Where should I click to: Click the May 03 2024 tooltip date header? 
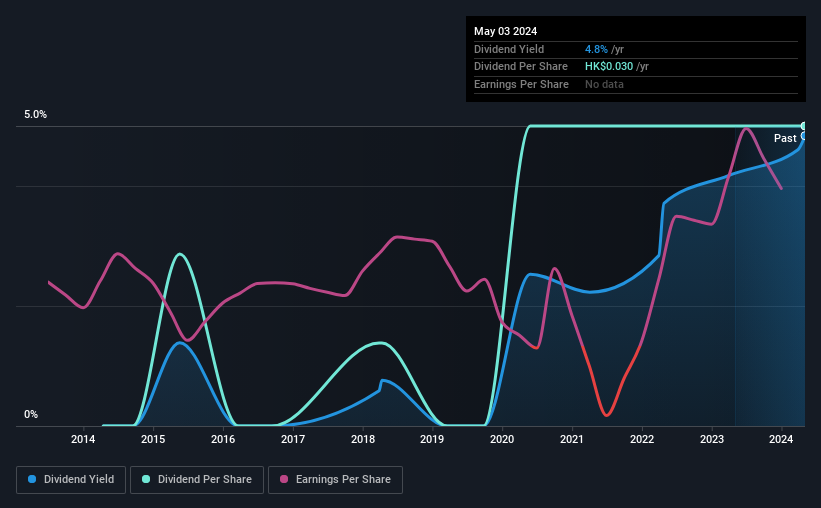coord(505,31)
